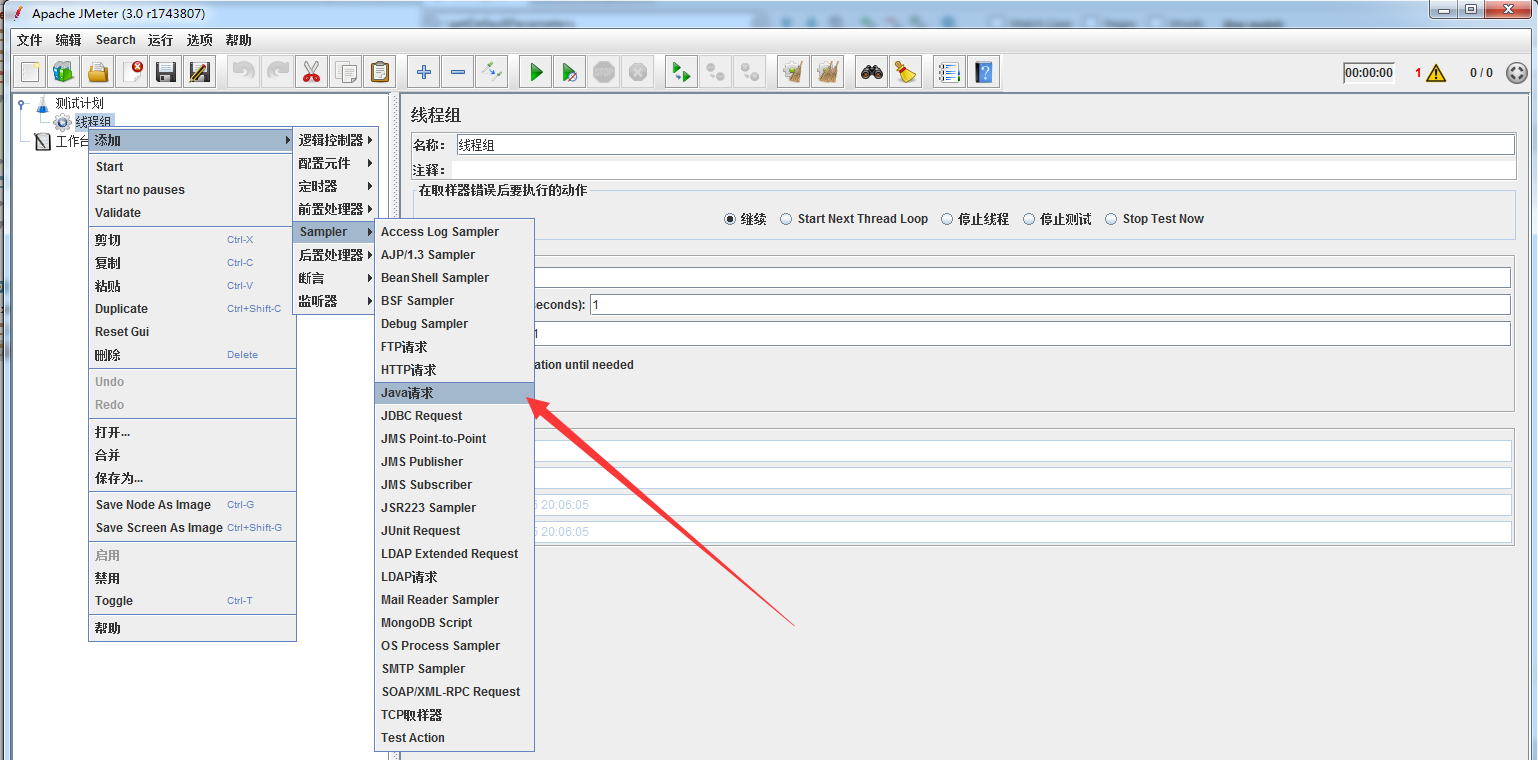This screenshot has height=760, width=1538.
Task: Select the 停止线程 radio button
Action: (947, 219)
